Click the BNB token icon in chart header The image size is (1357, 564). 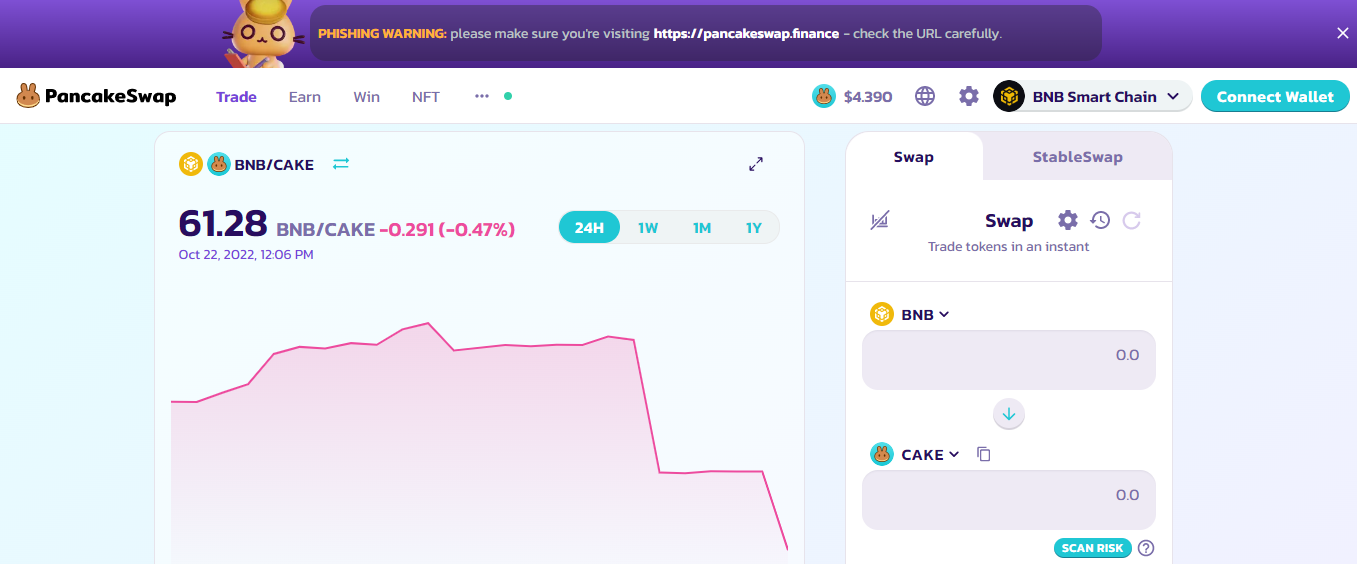point(191,164)
